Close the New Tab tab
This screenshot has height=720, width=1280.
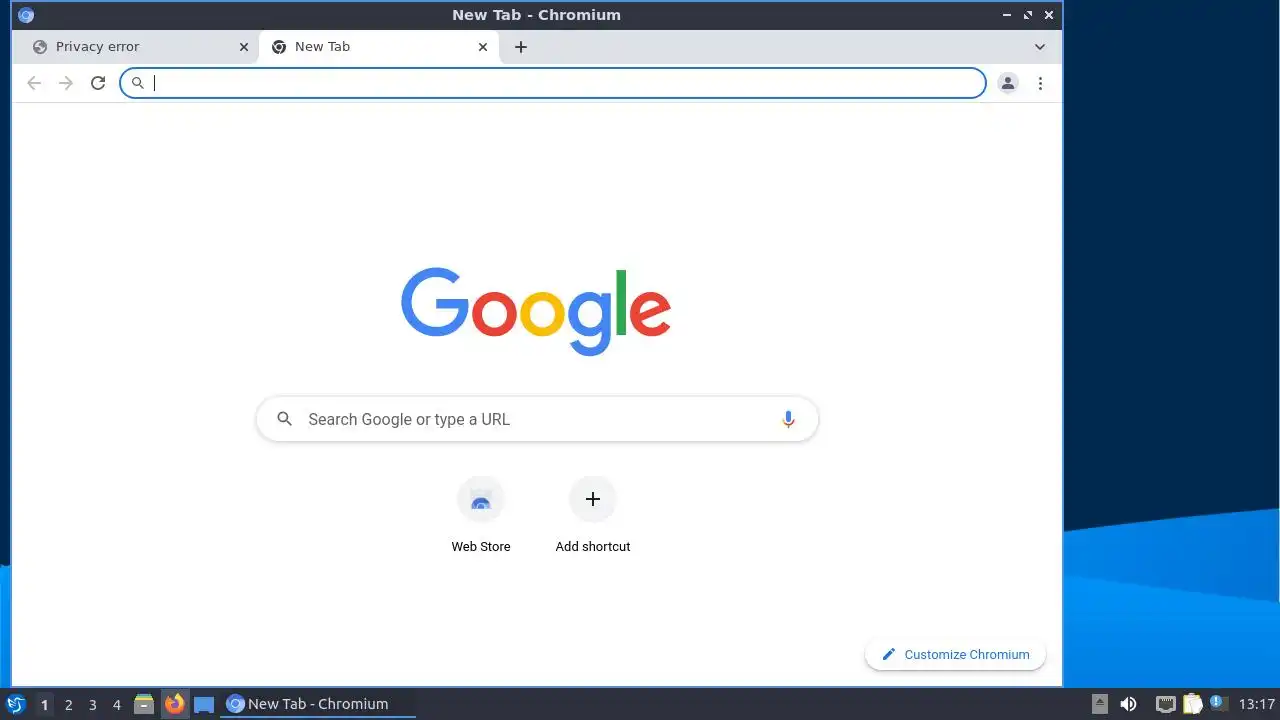coord(483,47)
